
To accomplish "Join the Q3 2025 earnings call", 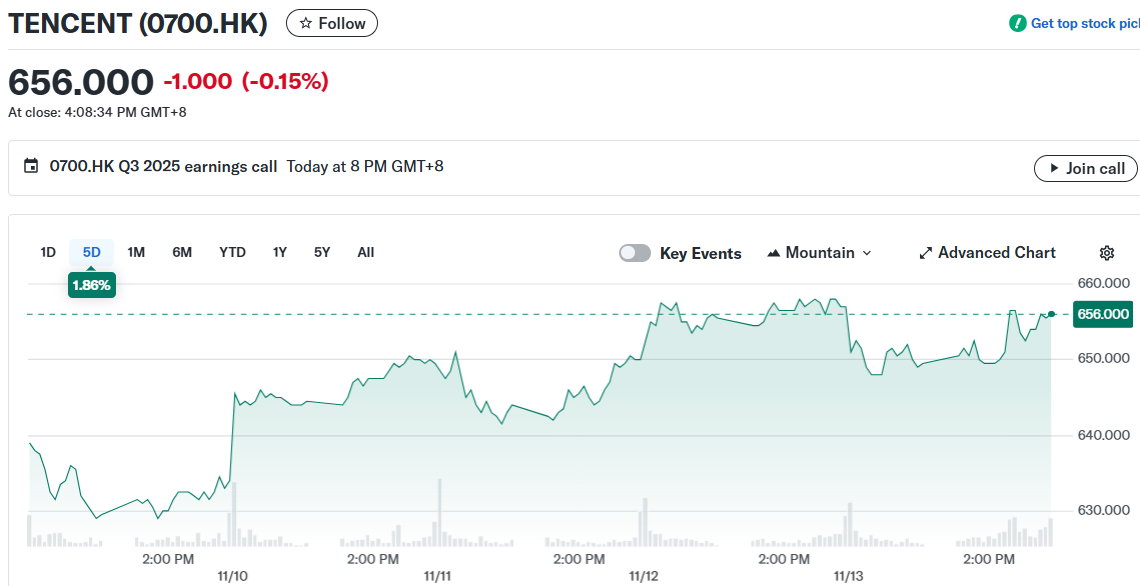I will (1085, 168).
